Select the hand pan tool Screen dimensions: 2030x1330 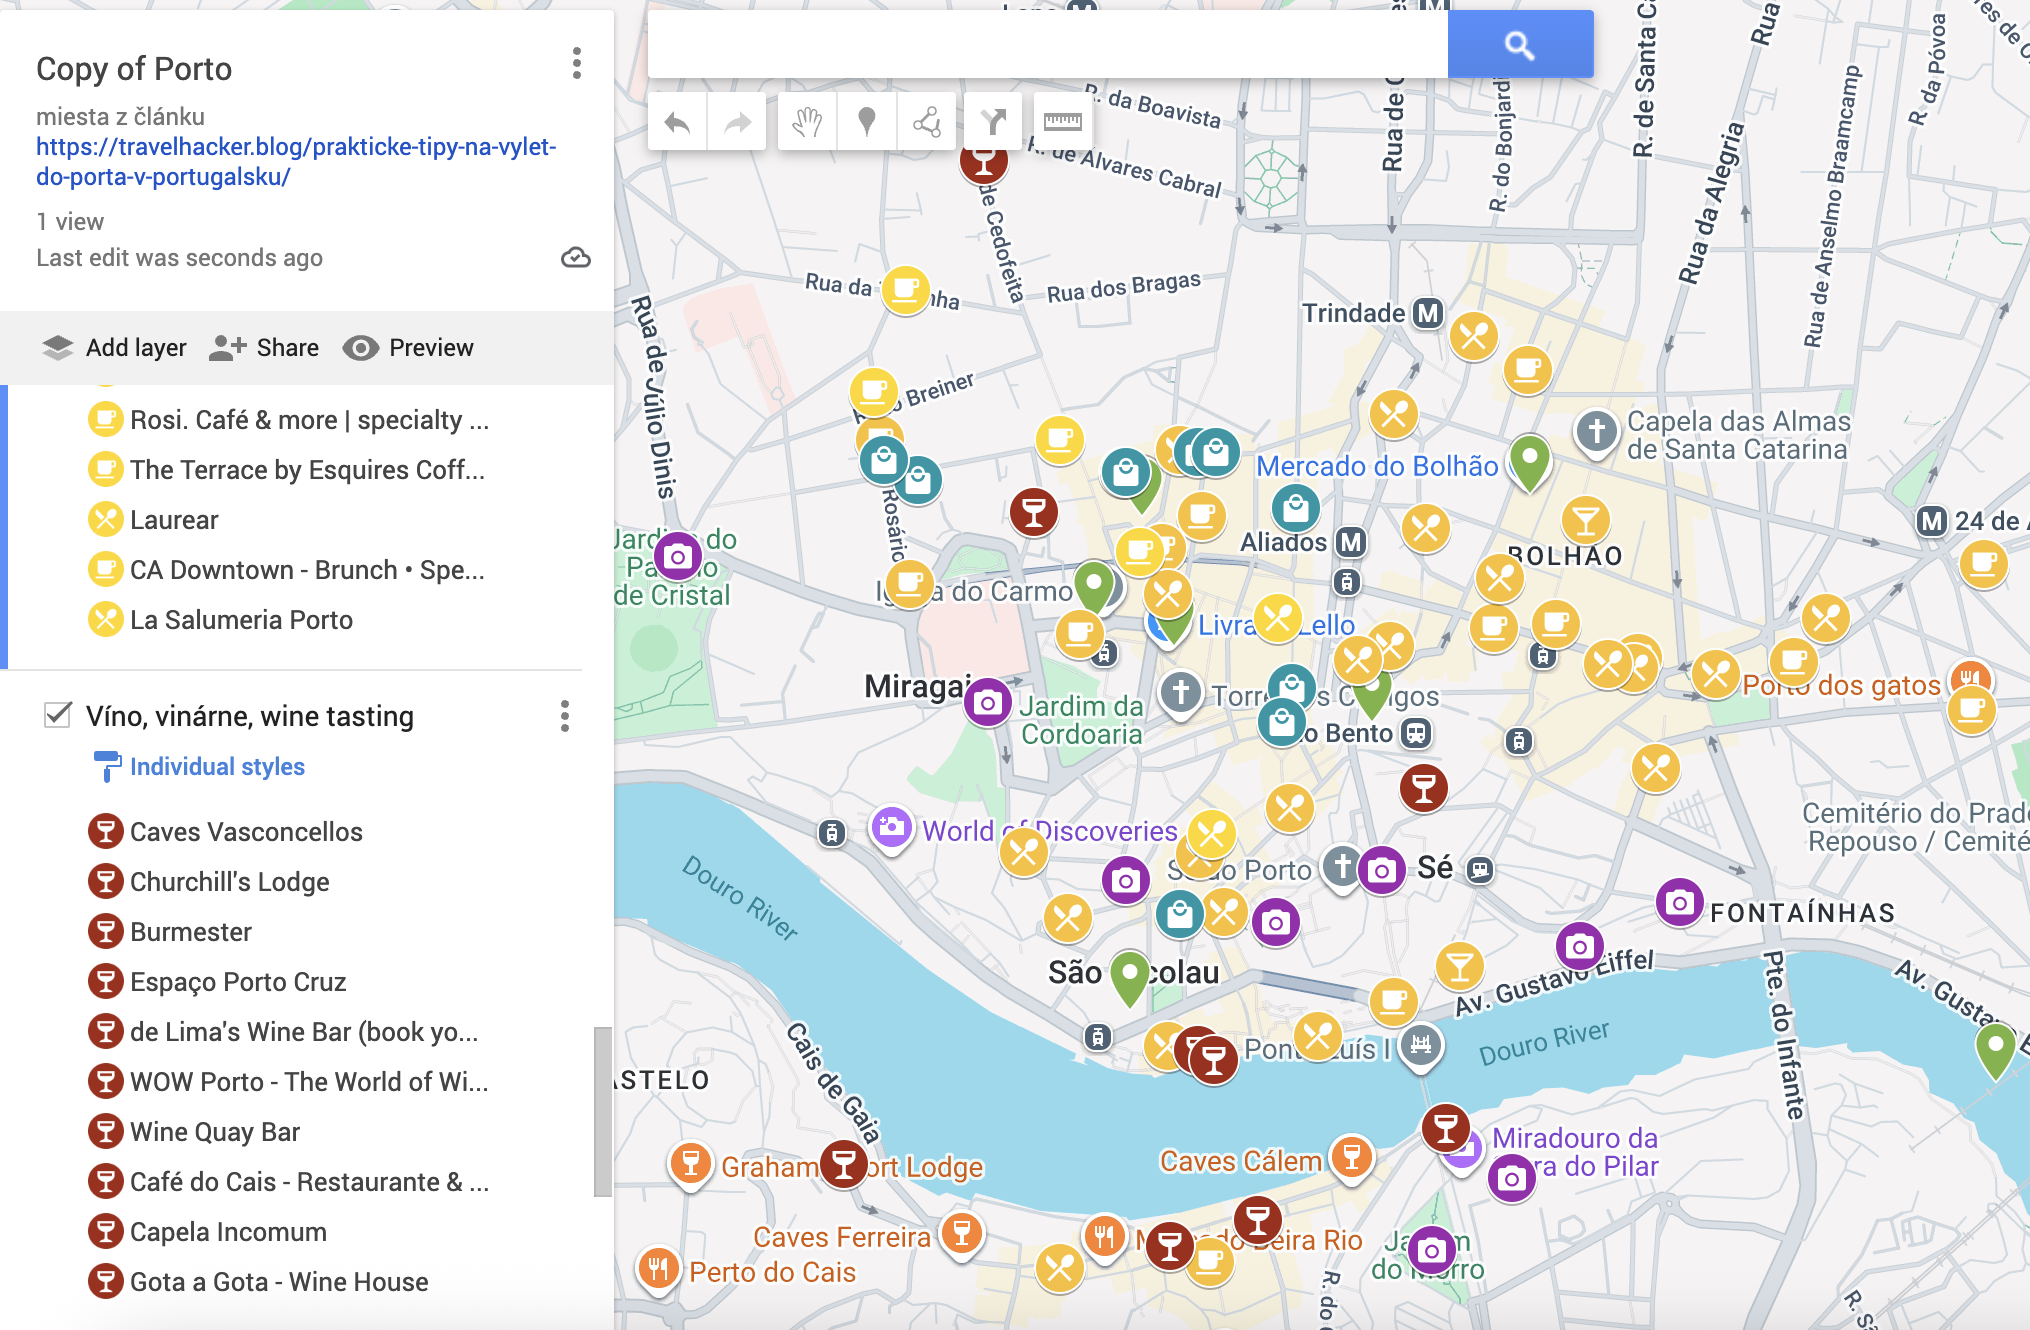pyautogui.click(x=807, y=122)
